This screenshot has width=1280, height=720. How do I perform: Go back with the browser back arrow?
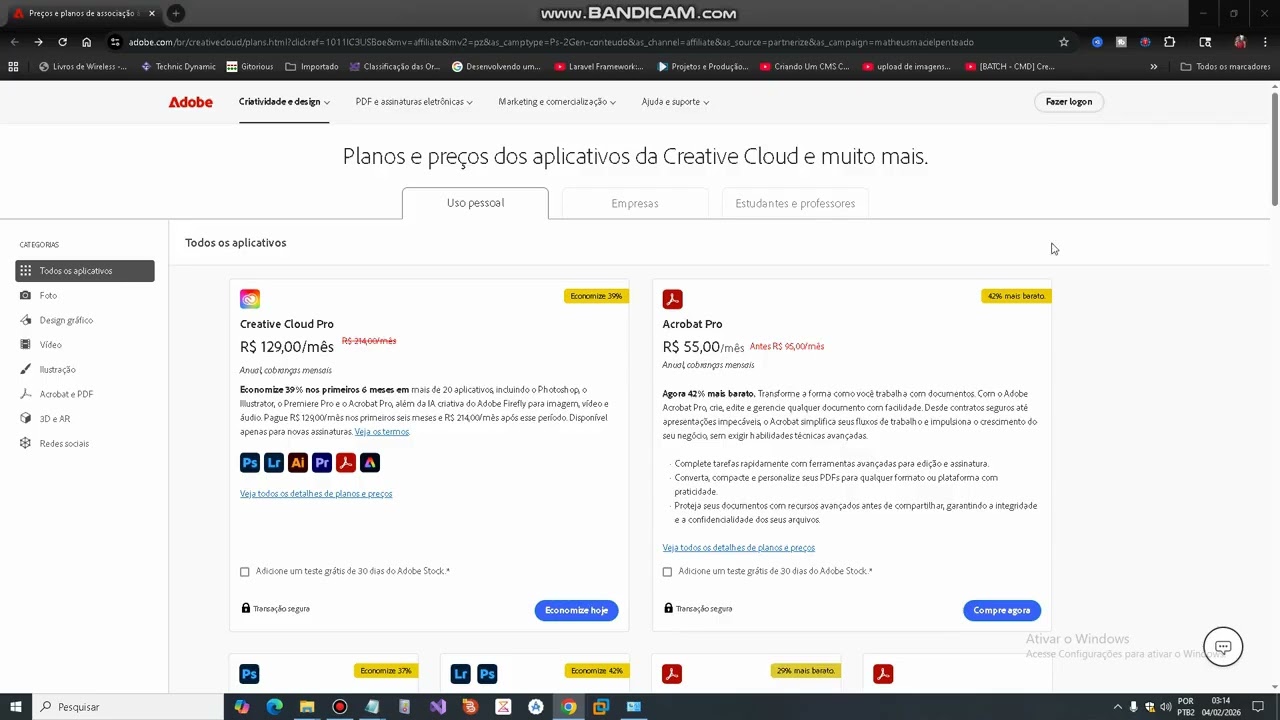coord(14,42)
